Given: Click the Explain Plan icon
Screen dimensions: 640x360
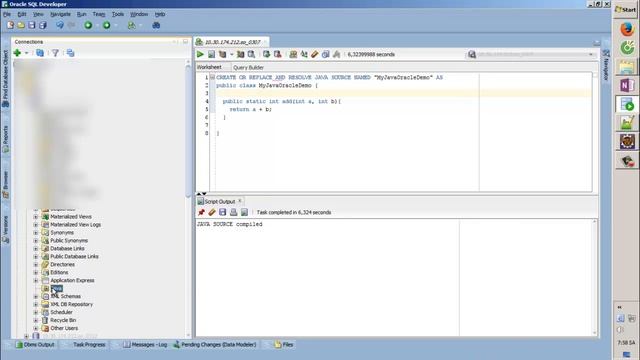Looking at the screenshot, I should click(222, 54).
